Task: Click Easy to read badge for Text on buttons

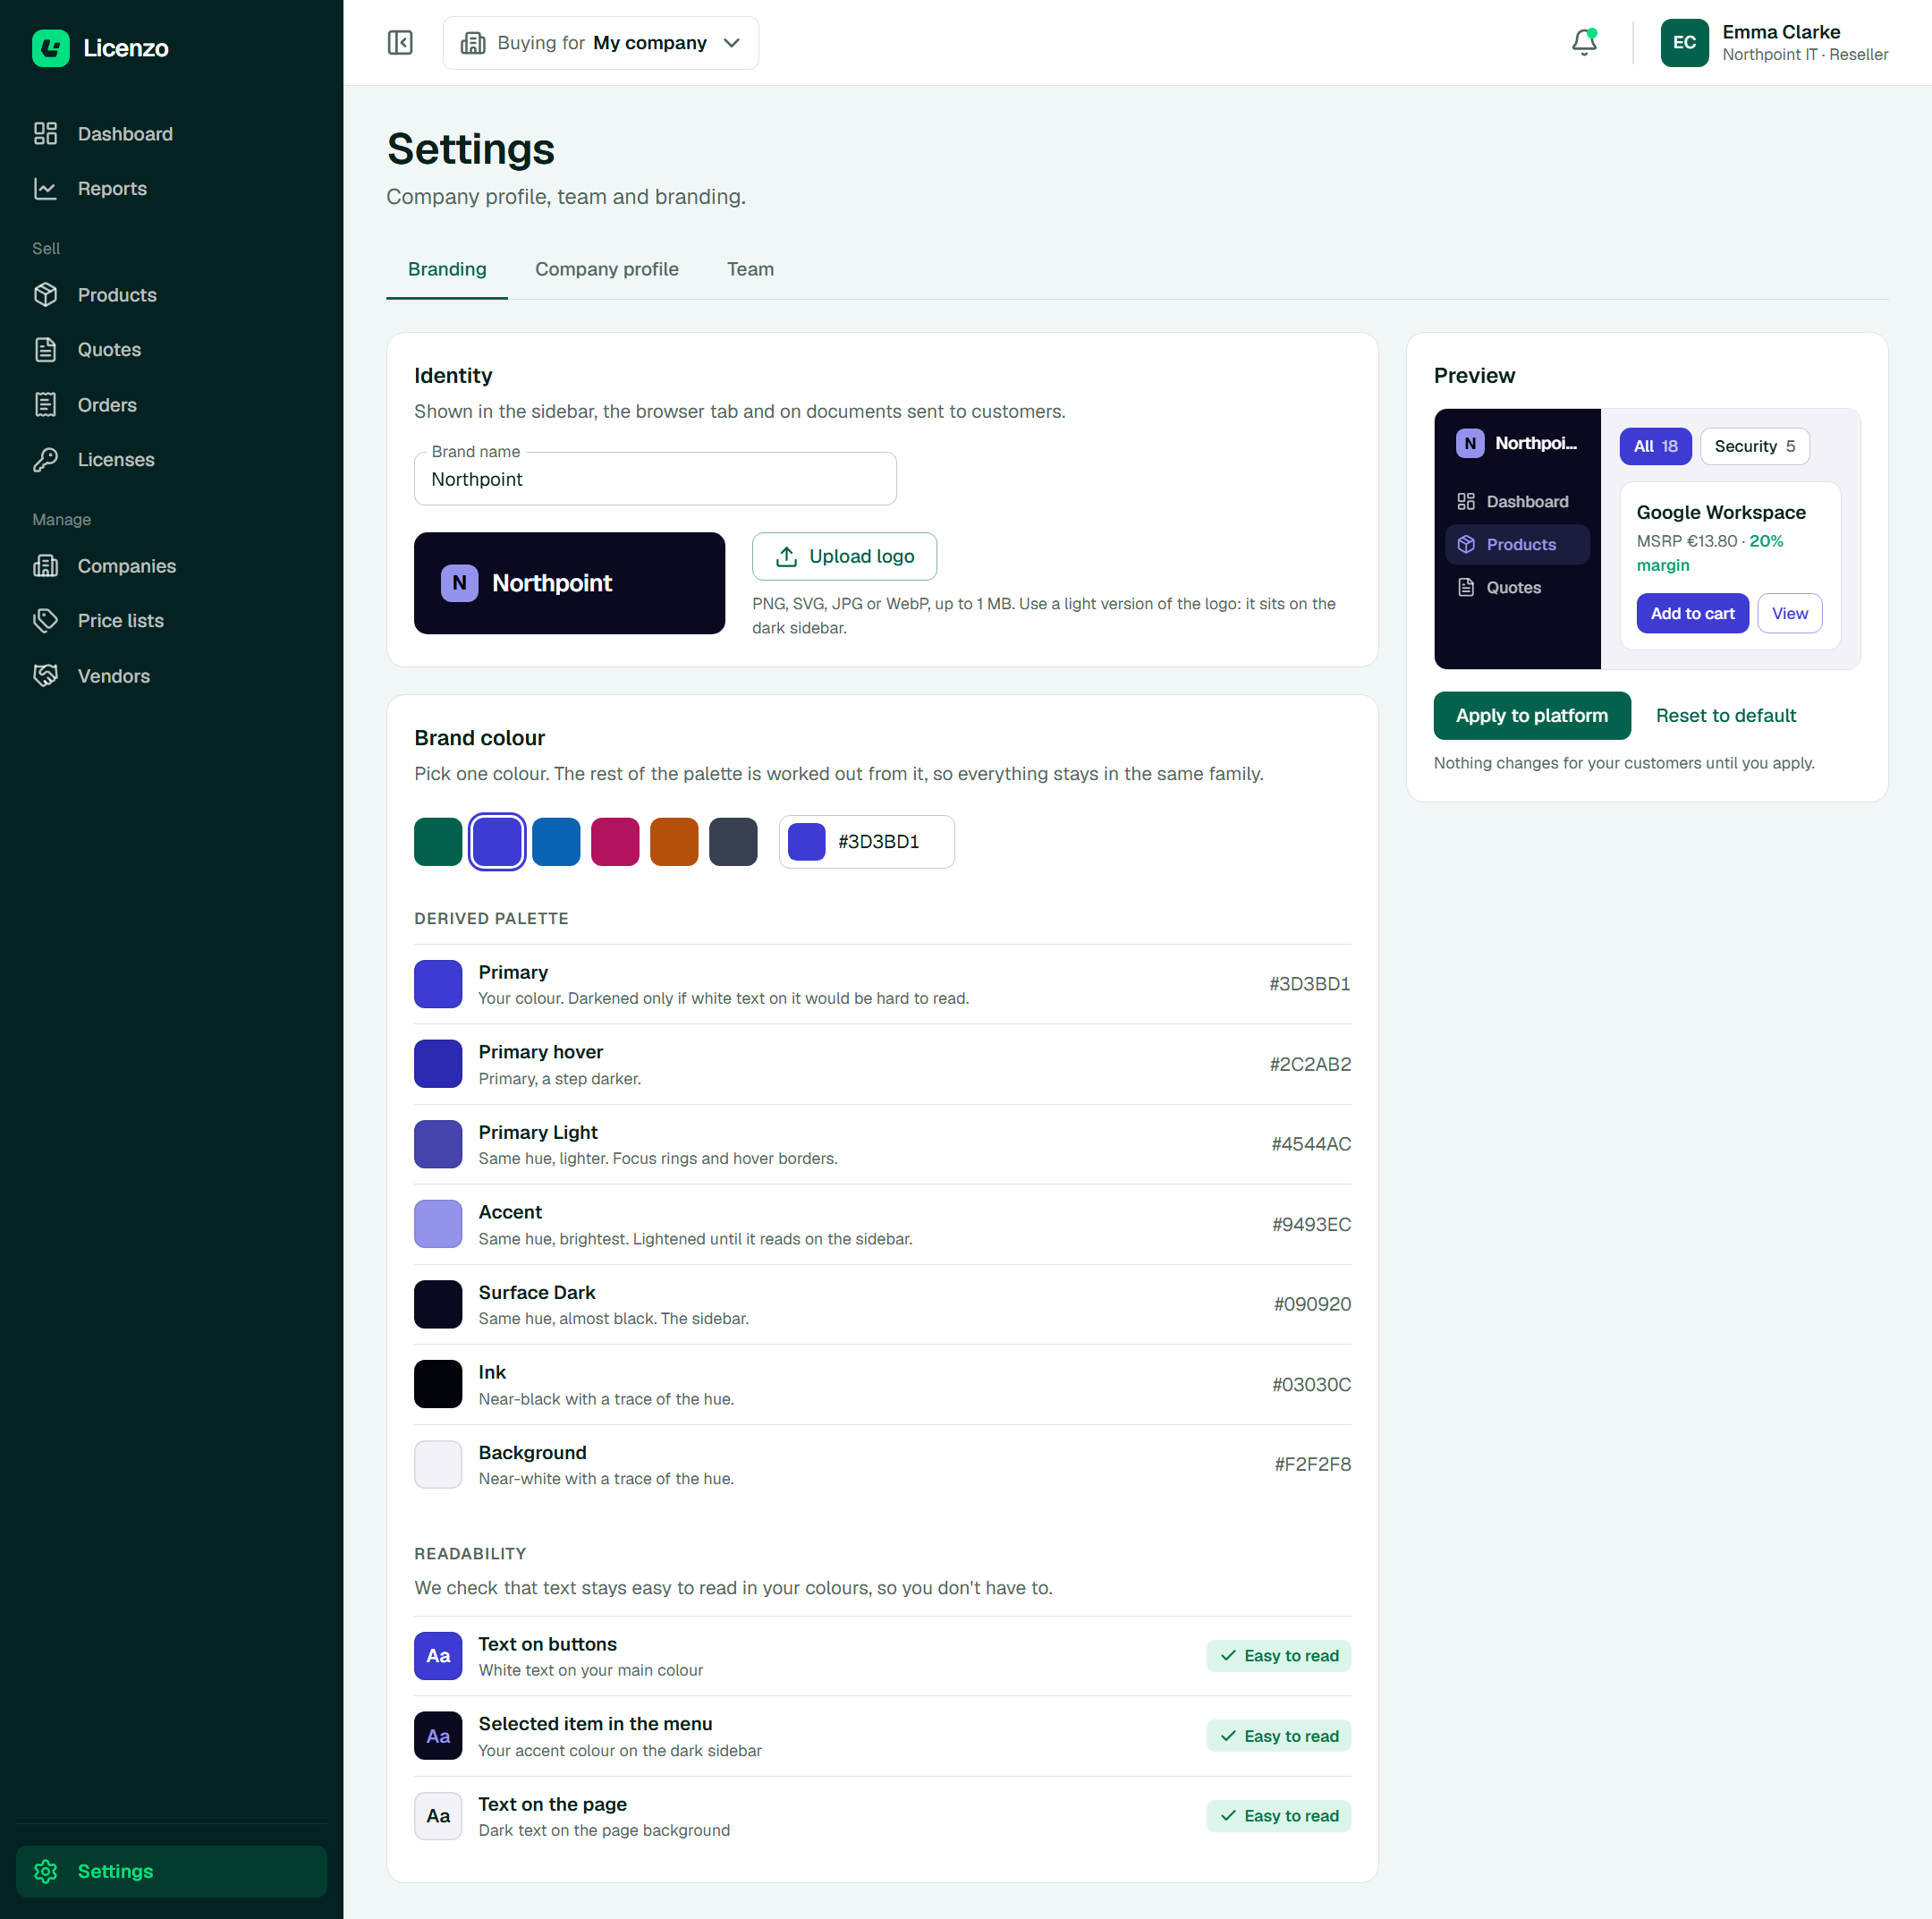Action: click(1278, 1655)
